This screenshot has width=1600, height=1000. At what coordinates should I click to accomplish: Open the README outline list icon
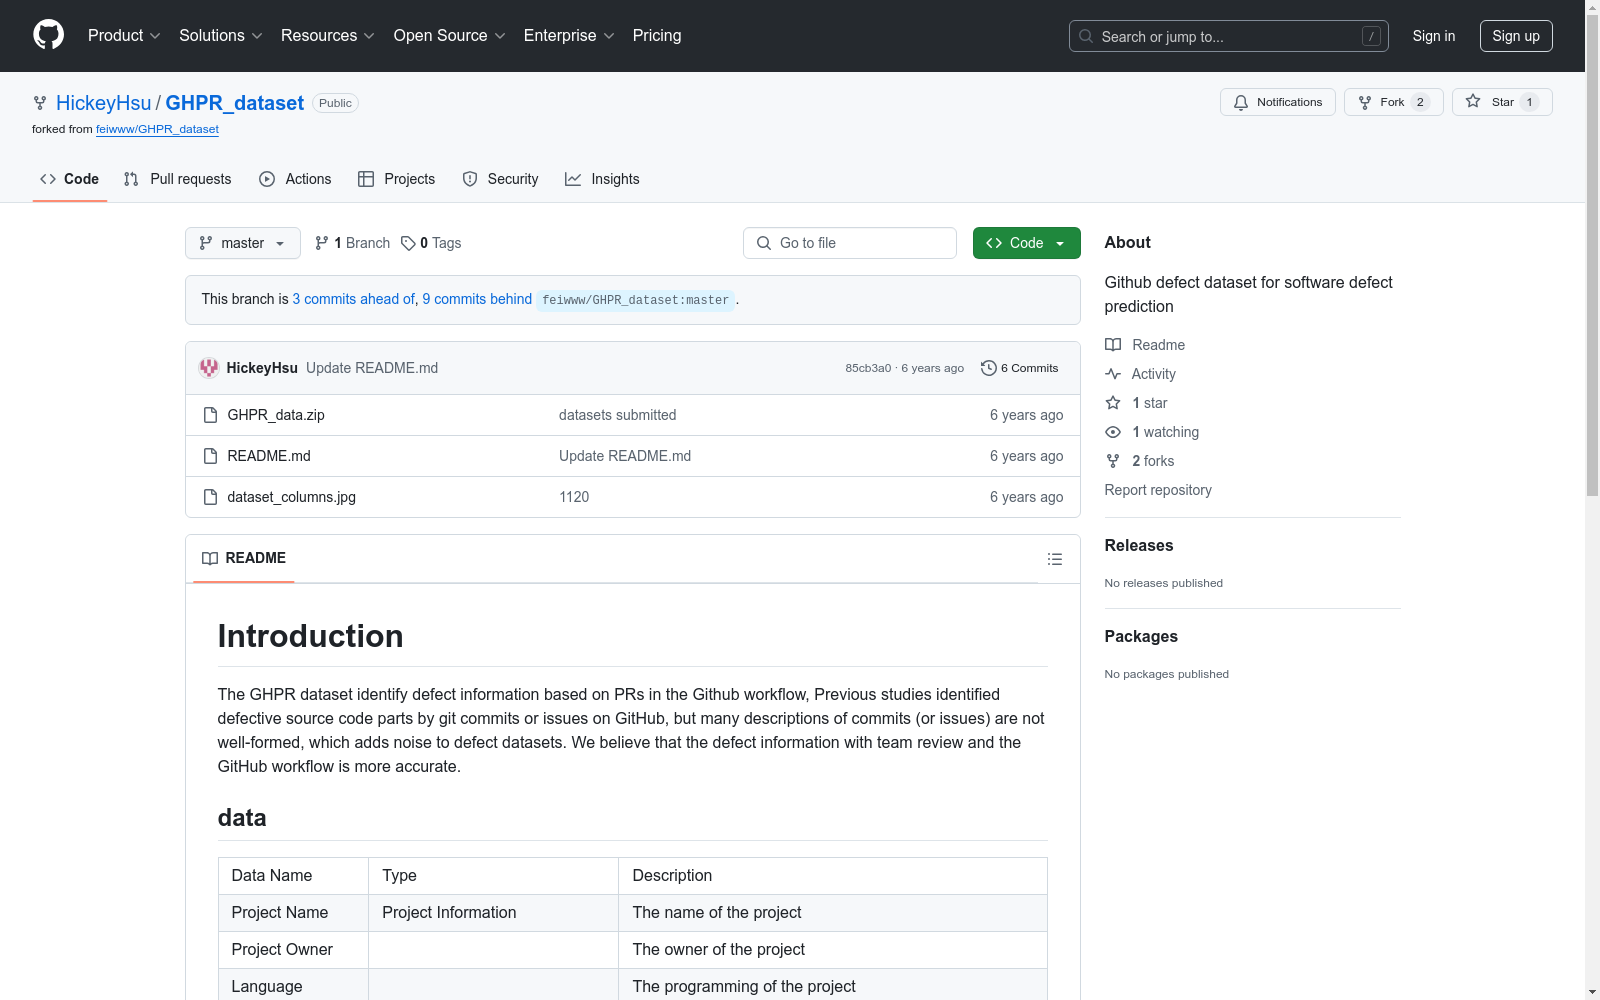tap(1054, 559)
